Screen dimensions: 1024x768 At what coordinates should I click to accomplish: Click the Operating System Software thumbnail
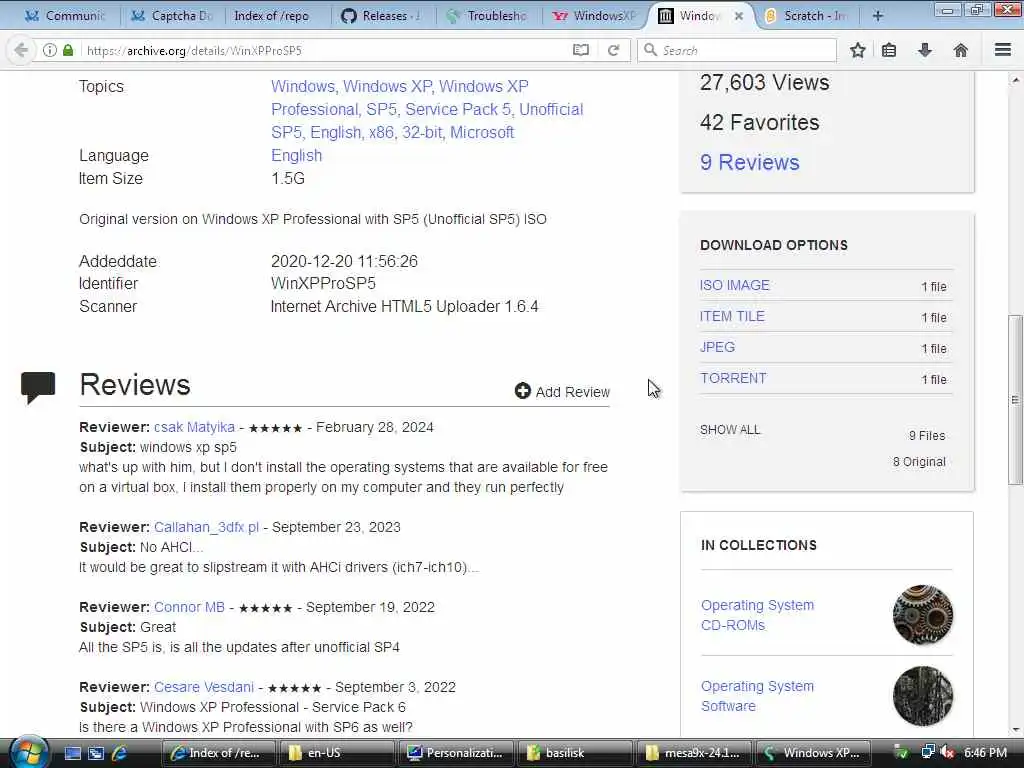[x=923, y=696]
